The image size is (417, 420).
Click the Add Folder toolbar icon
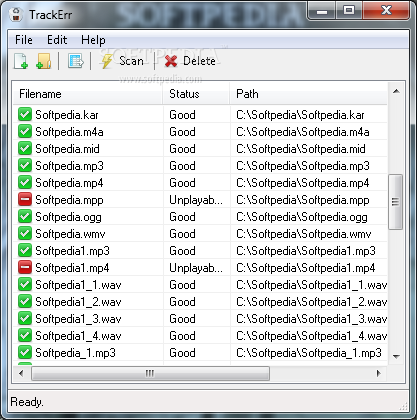point(43,61)
